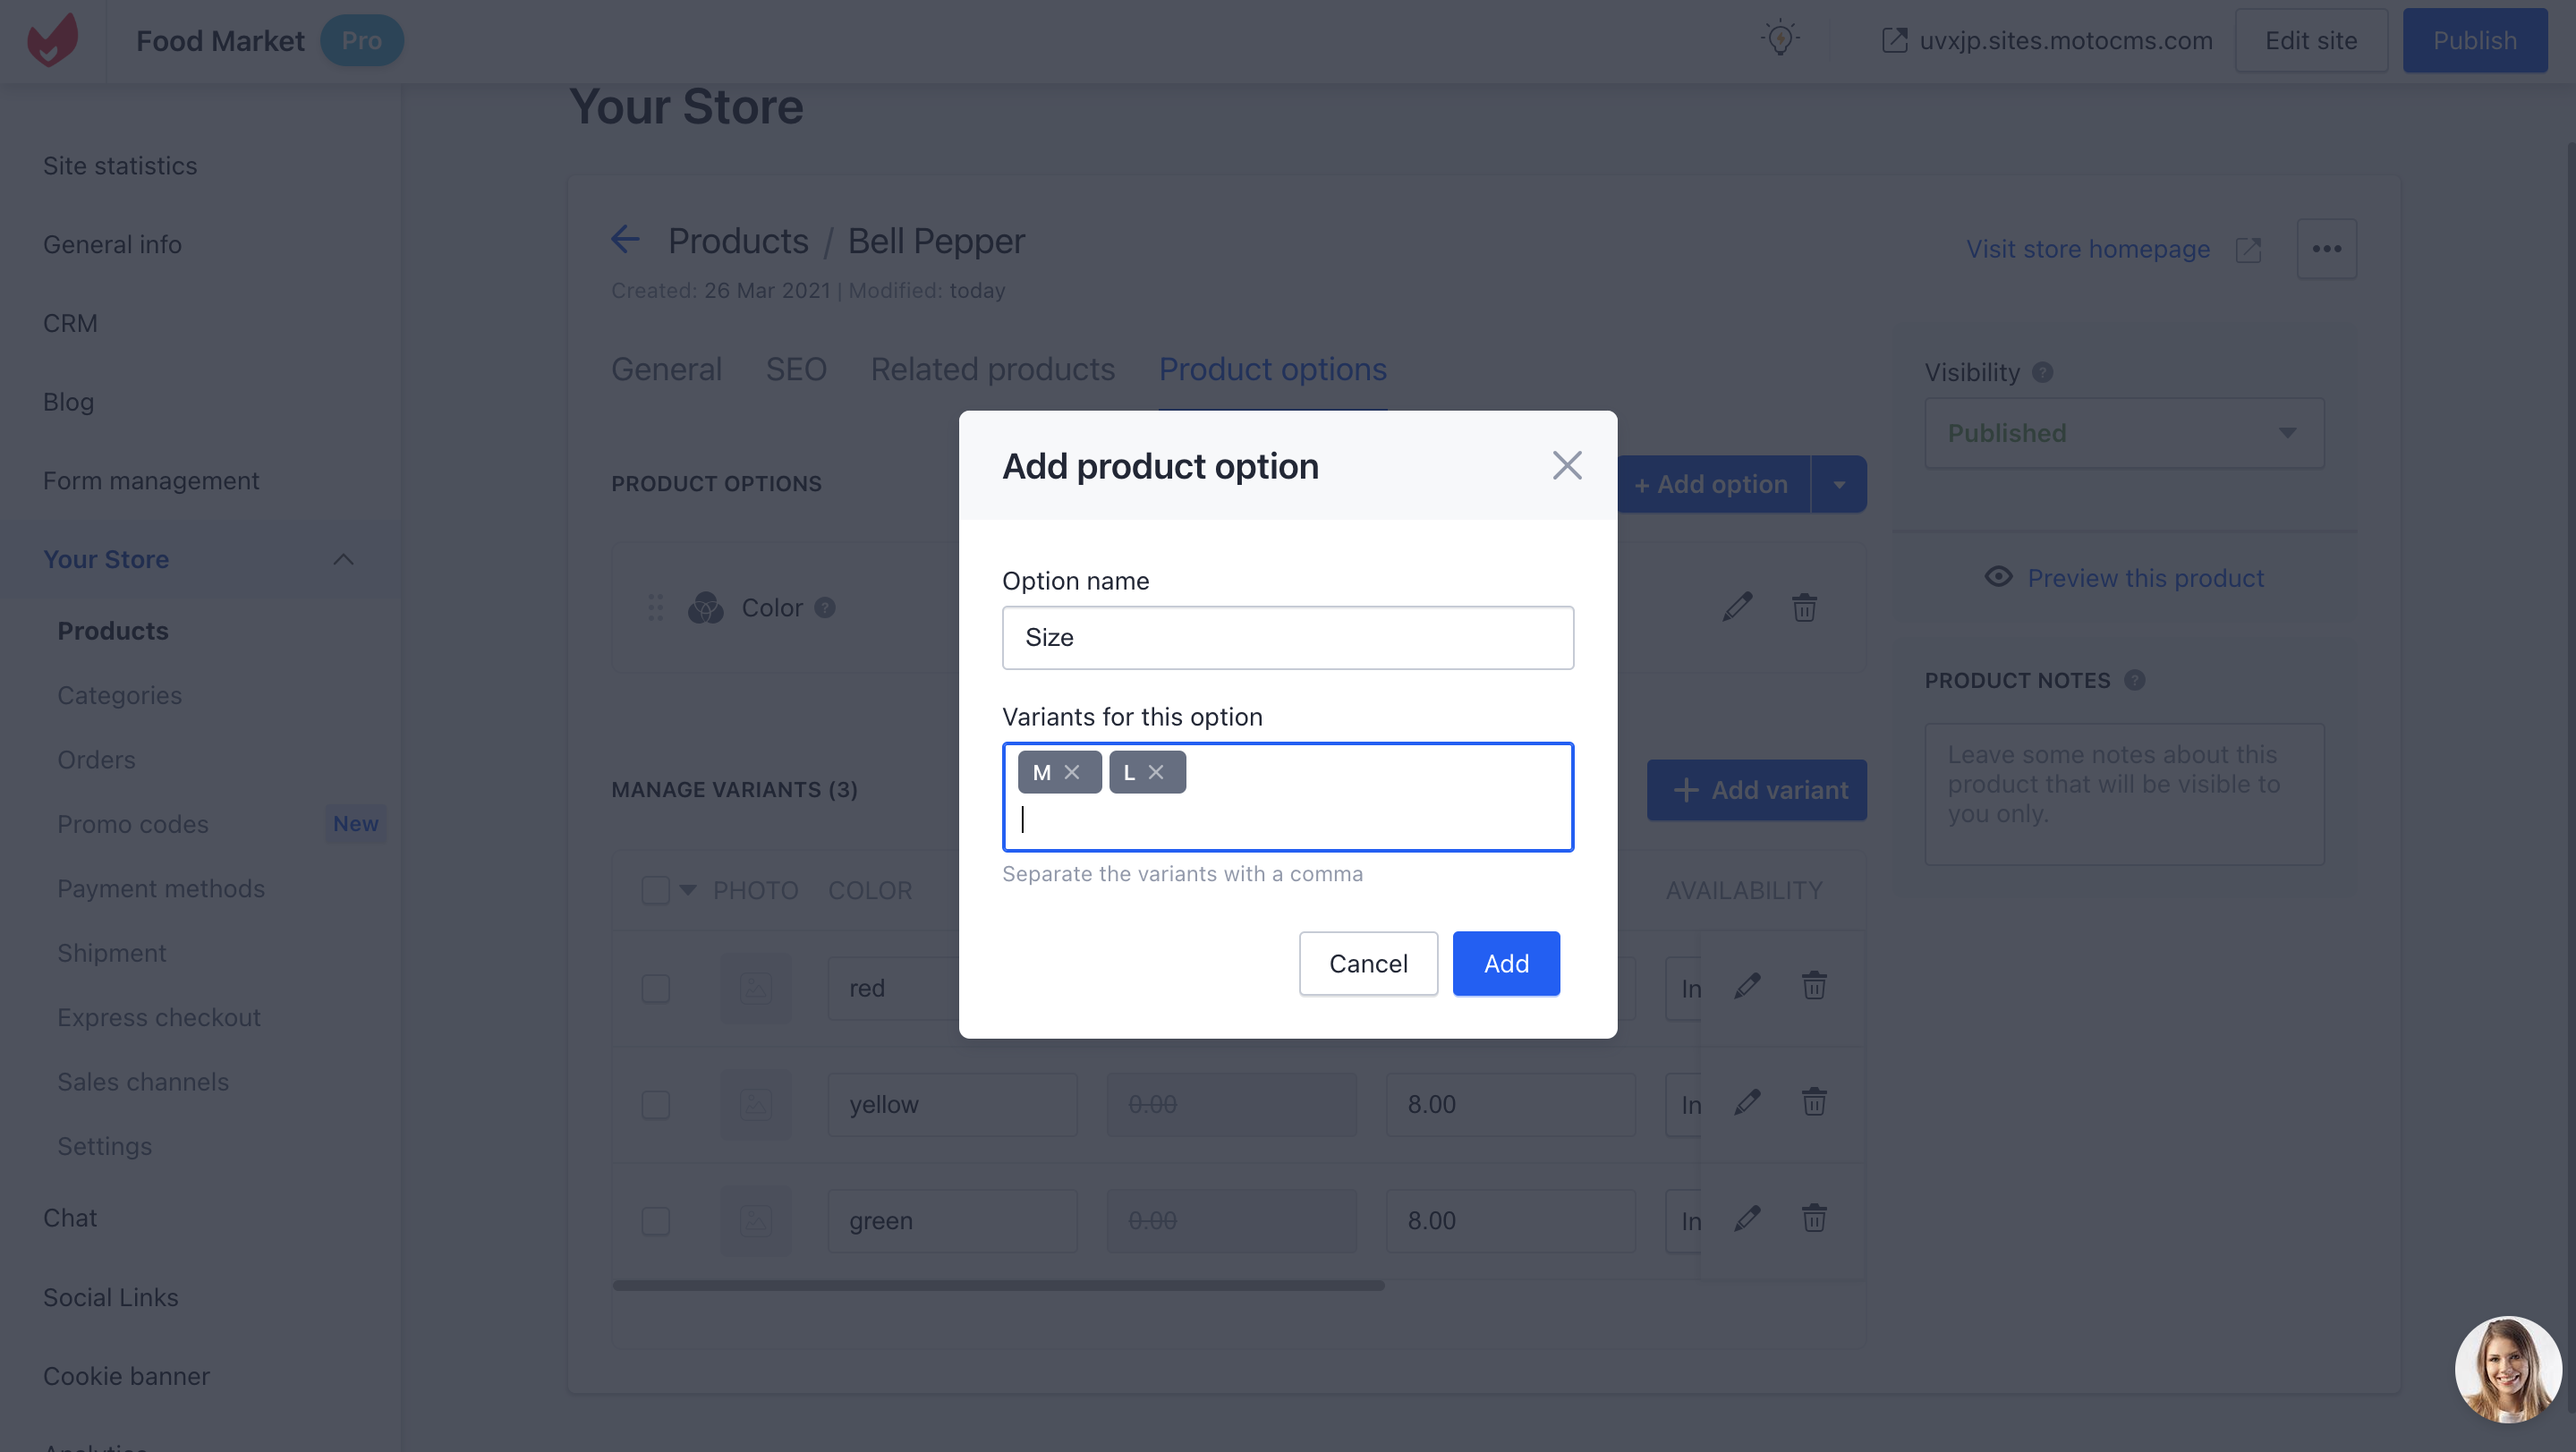Click the Add variant button

pos(1757,790)
